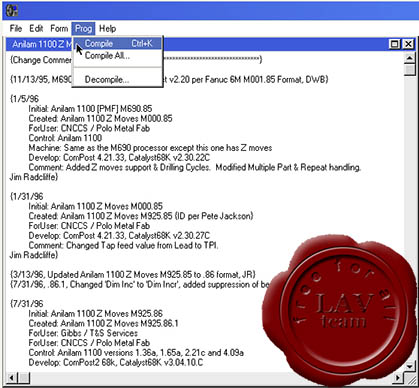Choose Compile from the Prog menu
The image size is (419, 388).
pos(118,43)
